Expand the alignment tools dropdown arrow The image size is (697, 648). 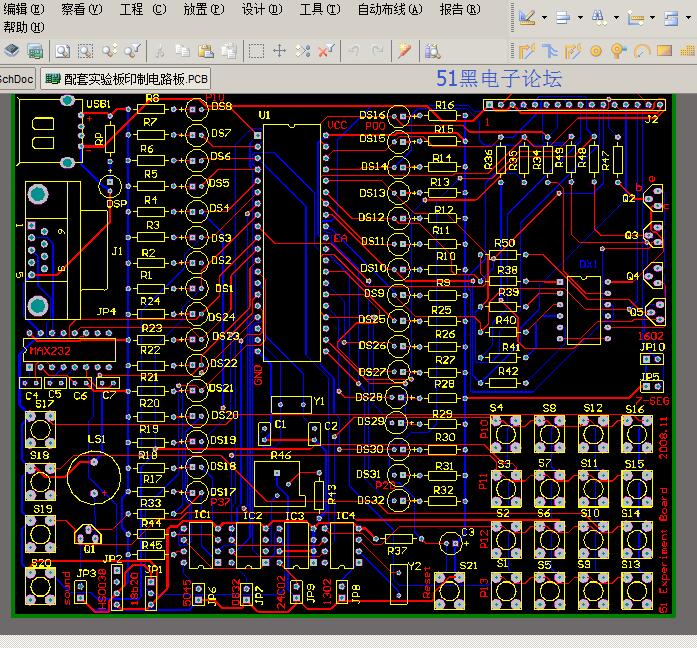[x=580, y=18]
